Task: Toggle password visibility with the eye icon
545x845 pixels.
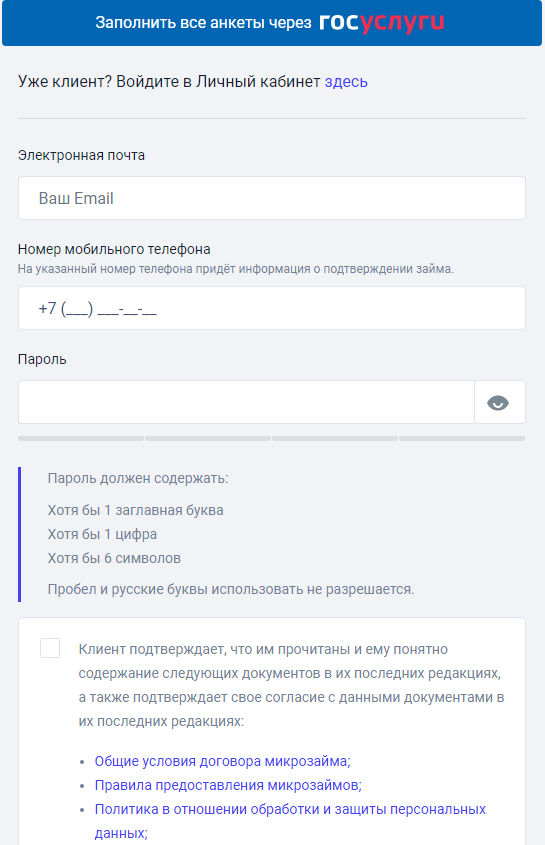Action: [x=500, y=403]
